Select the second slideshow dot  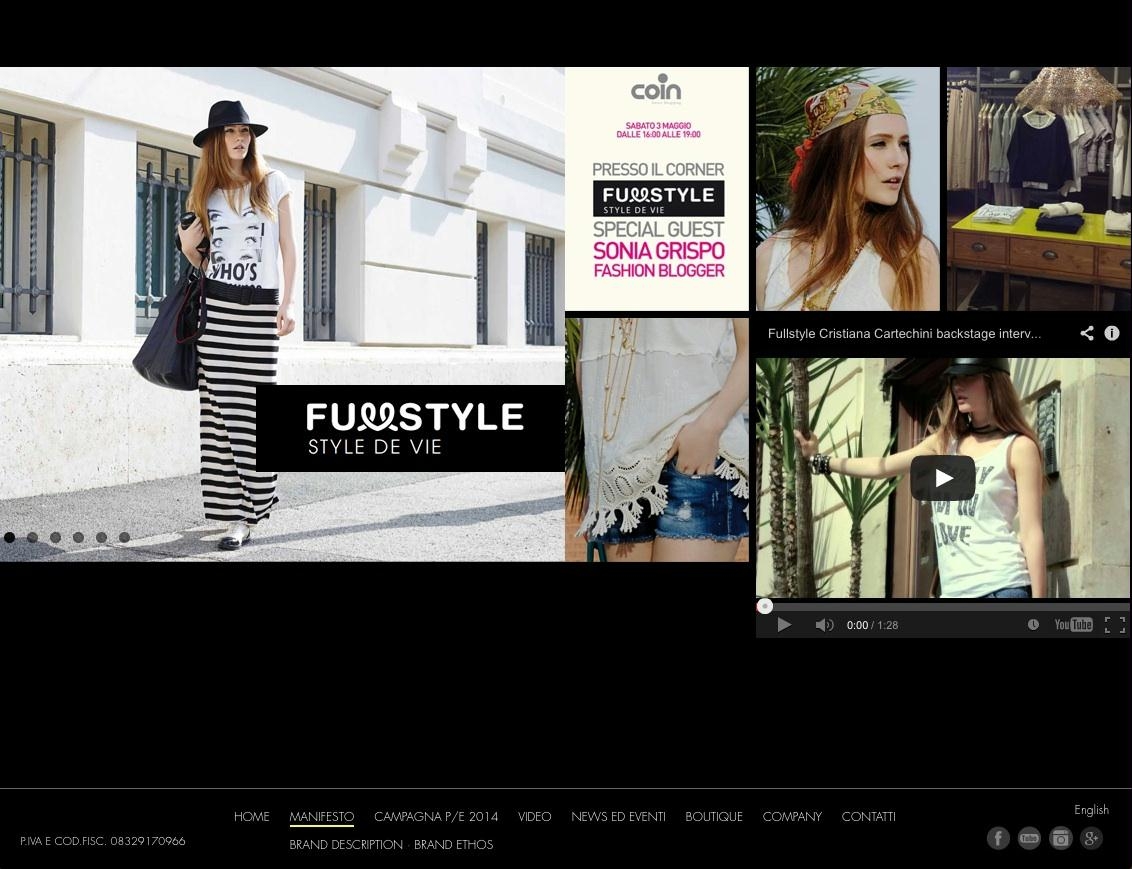point(33,538)
